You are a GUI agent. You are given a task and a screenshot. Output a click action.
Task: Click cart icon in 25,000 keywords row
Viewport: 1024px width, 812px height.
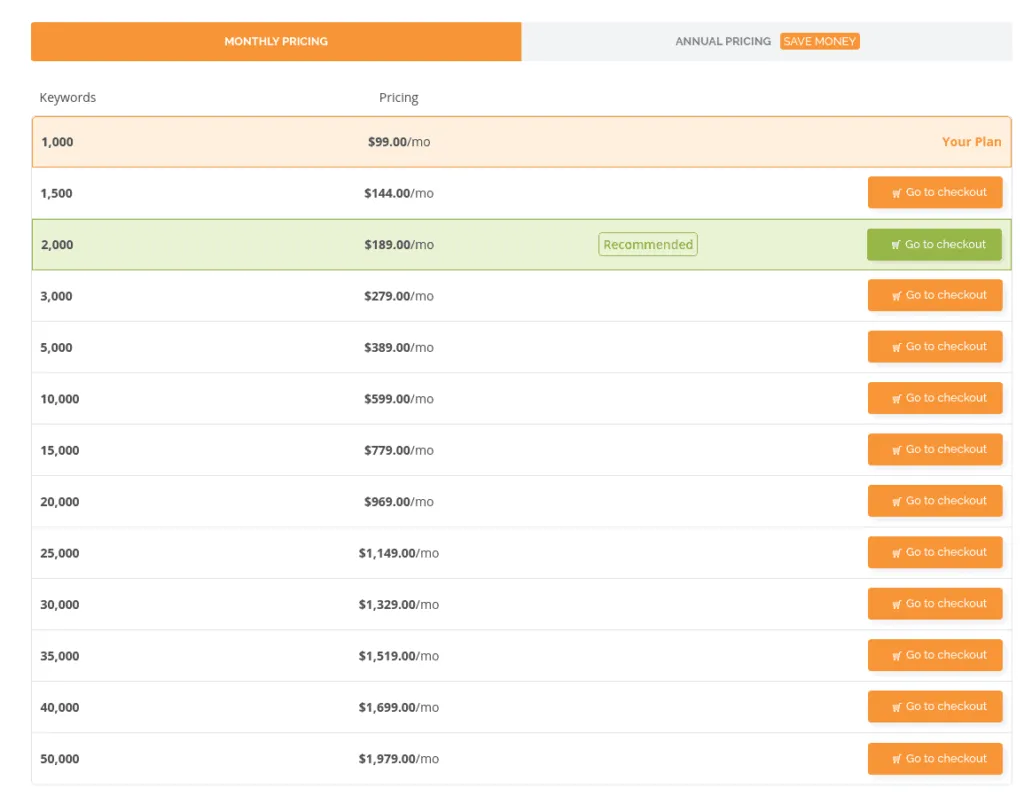click(x=897, y=553)
